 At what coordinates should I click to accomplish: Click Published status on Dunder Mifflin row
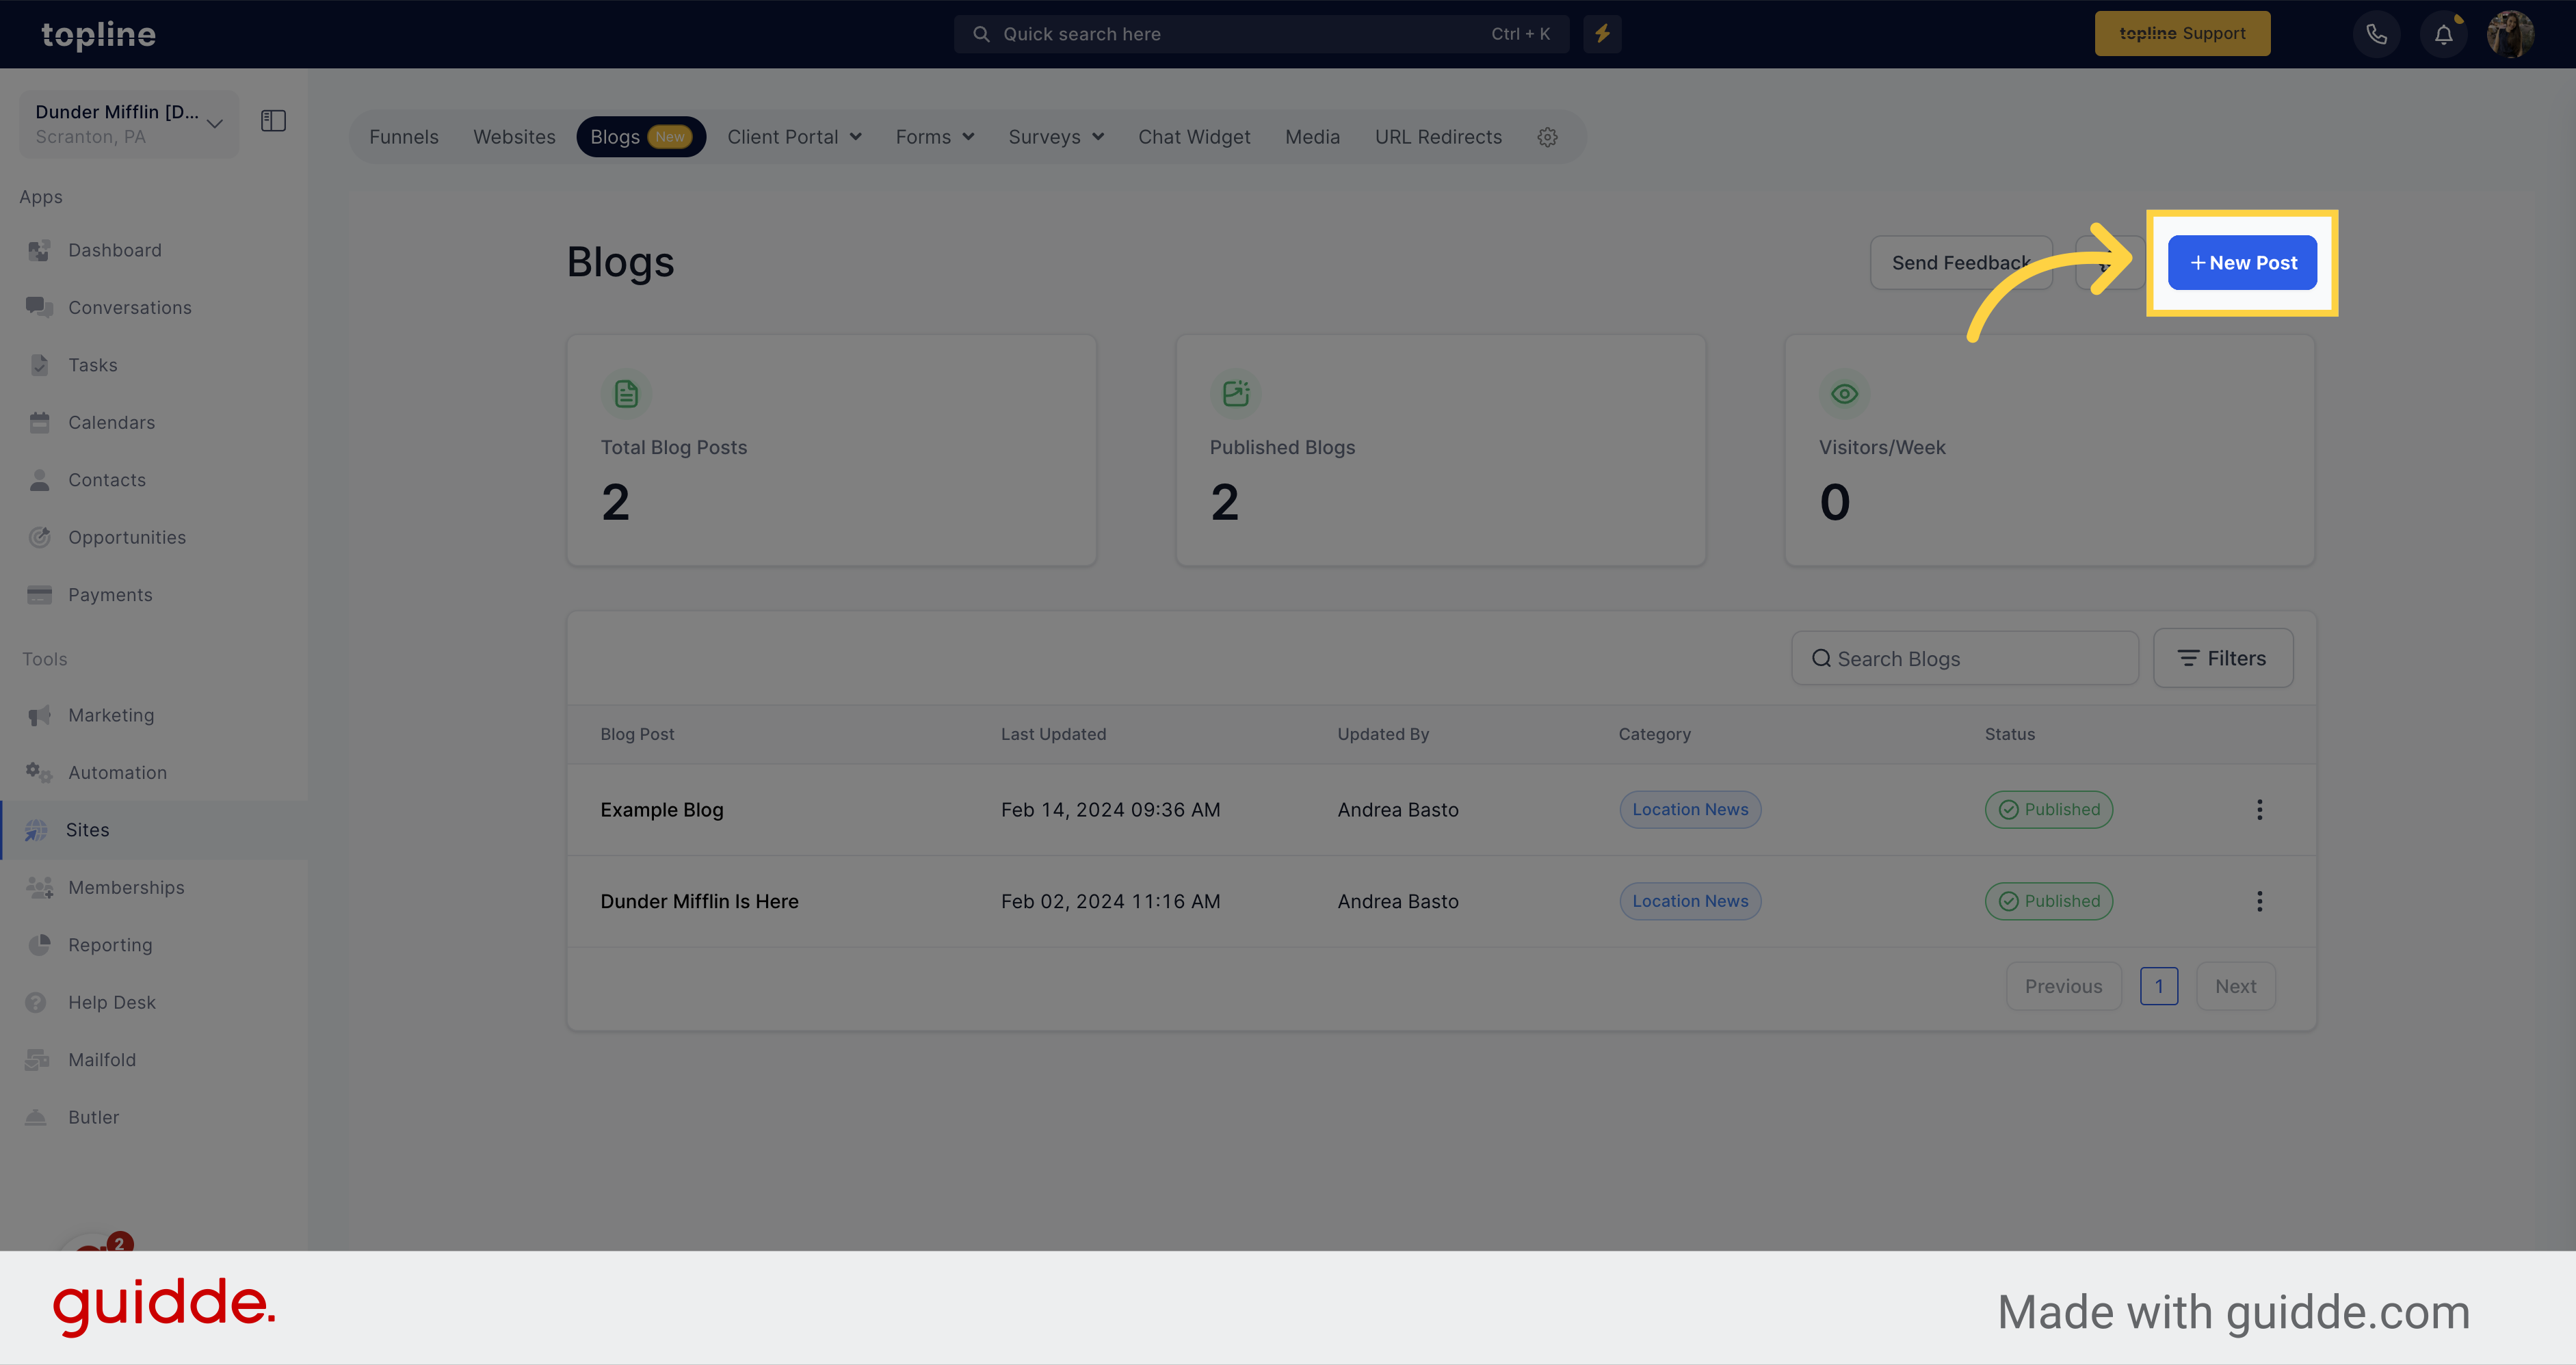tap(2048, 901)
